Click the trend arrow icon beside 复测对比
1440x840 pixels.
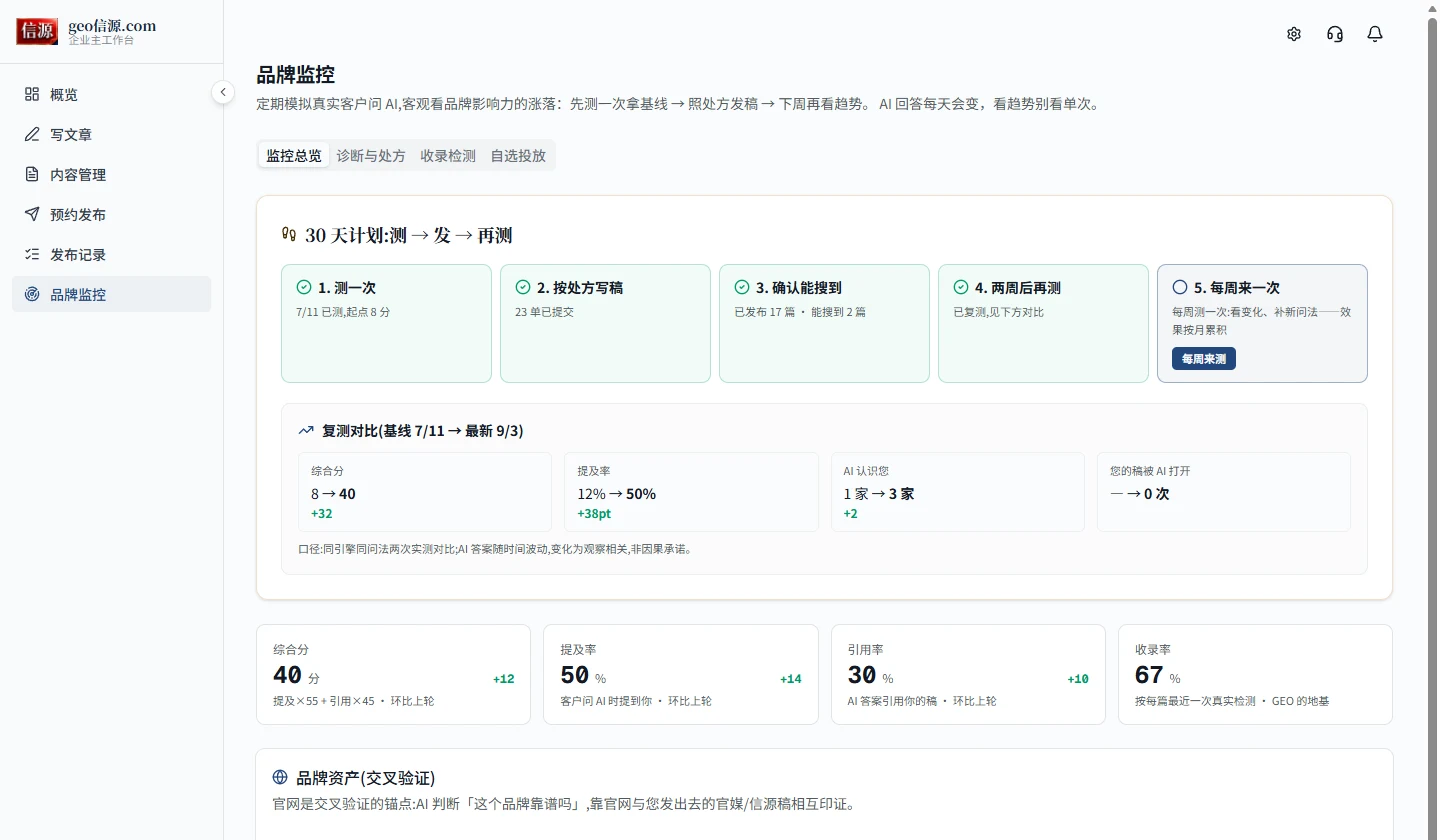coord(306,431)
